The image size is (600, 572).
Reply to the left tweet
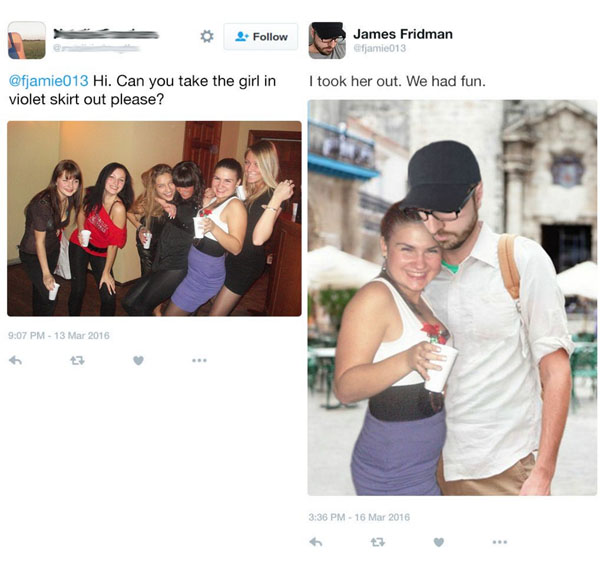point(15,360)
